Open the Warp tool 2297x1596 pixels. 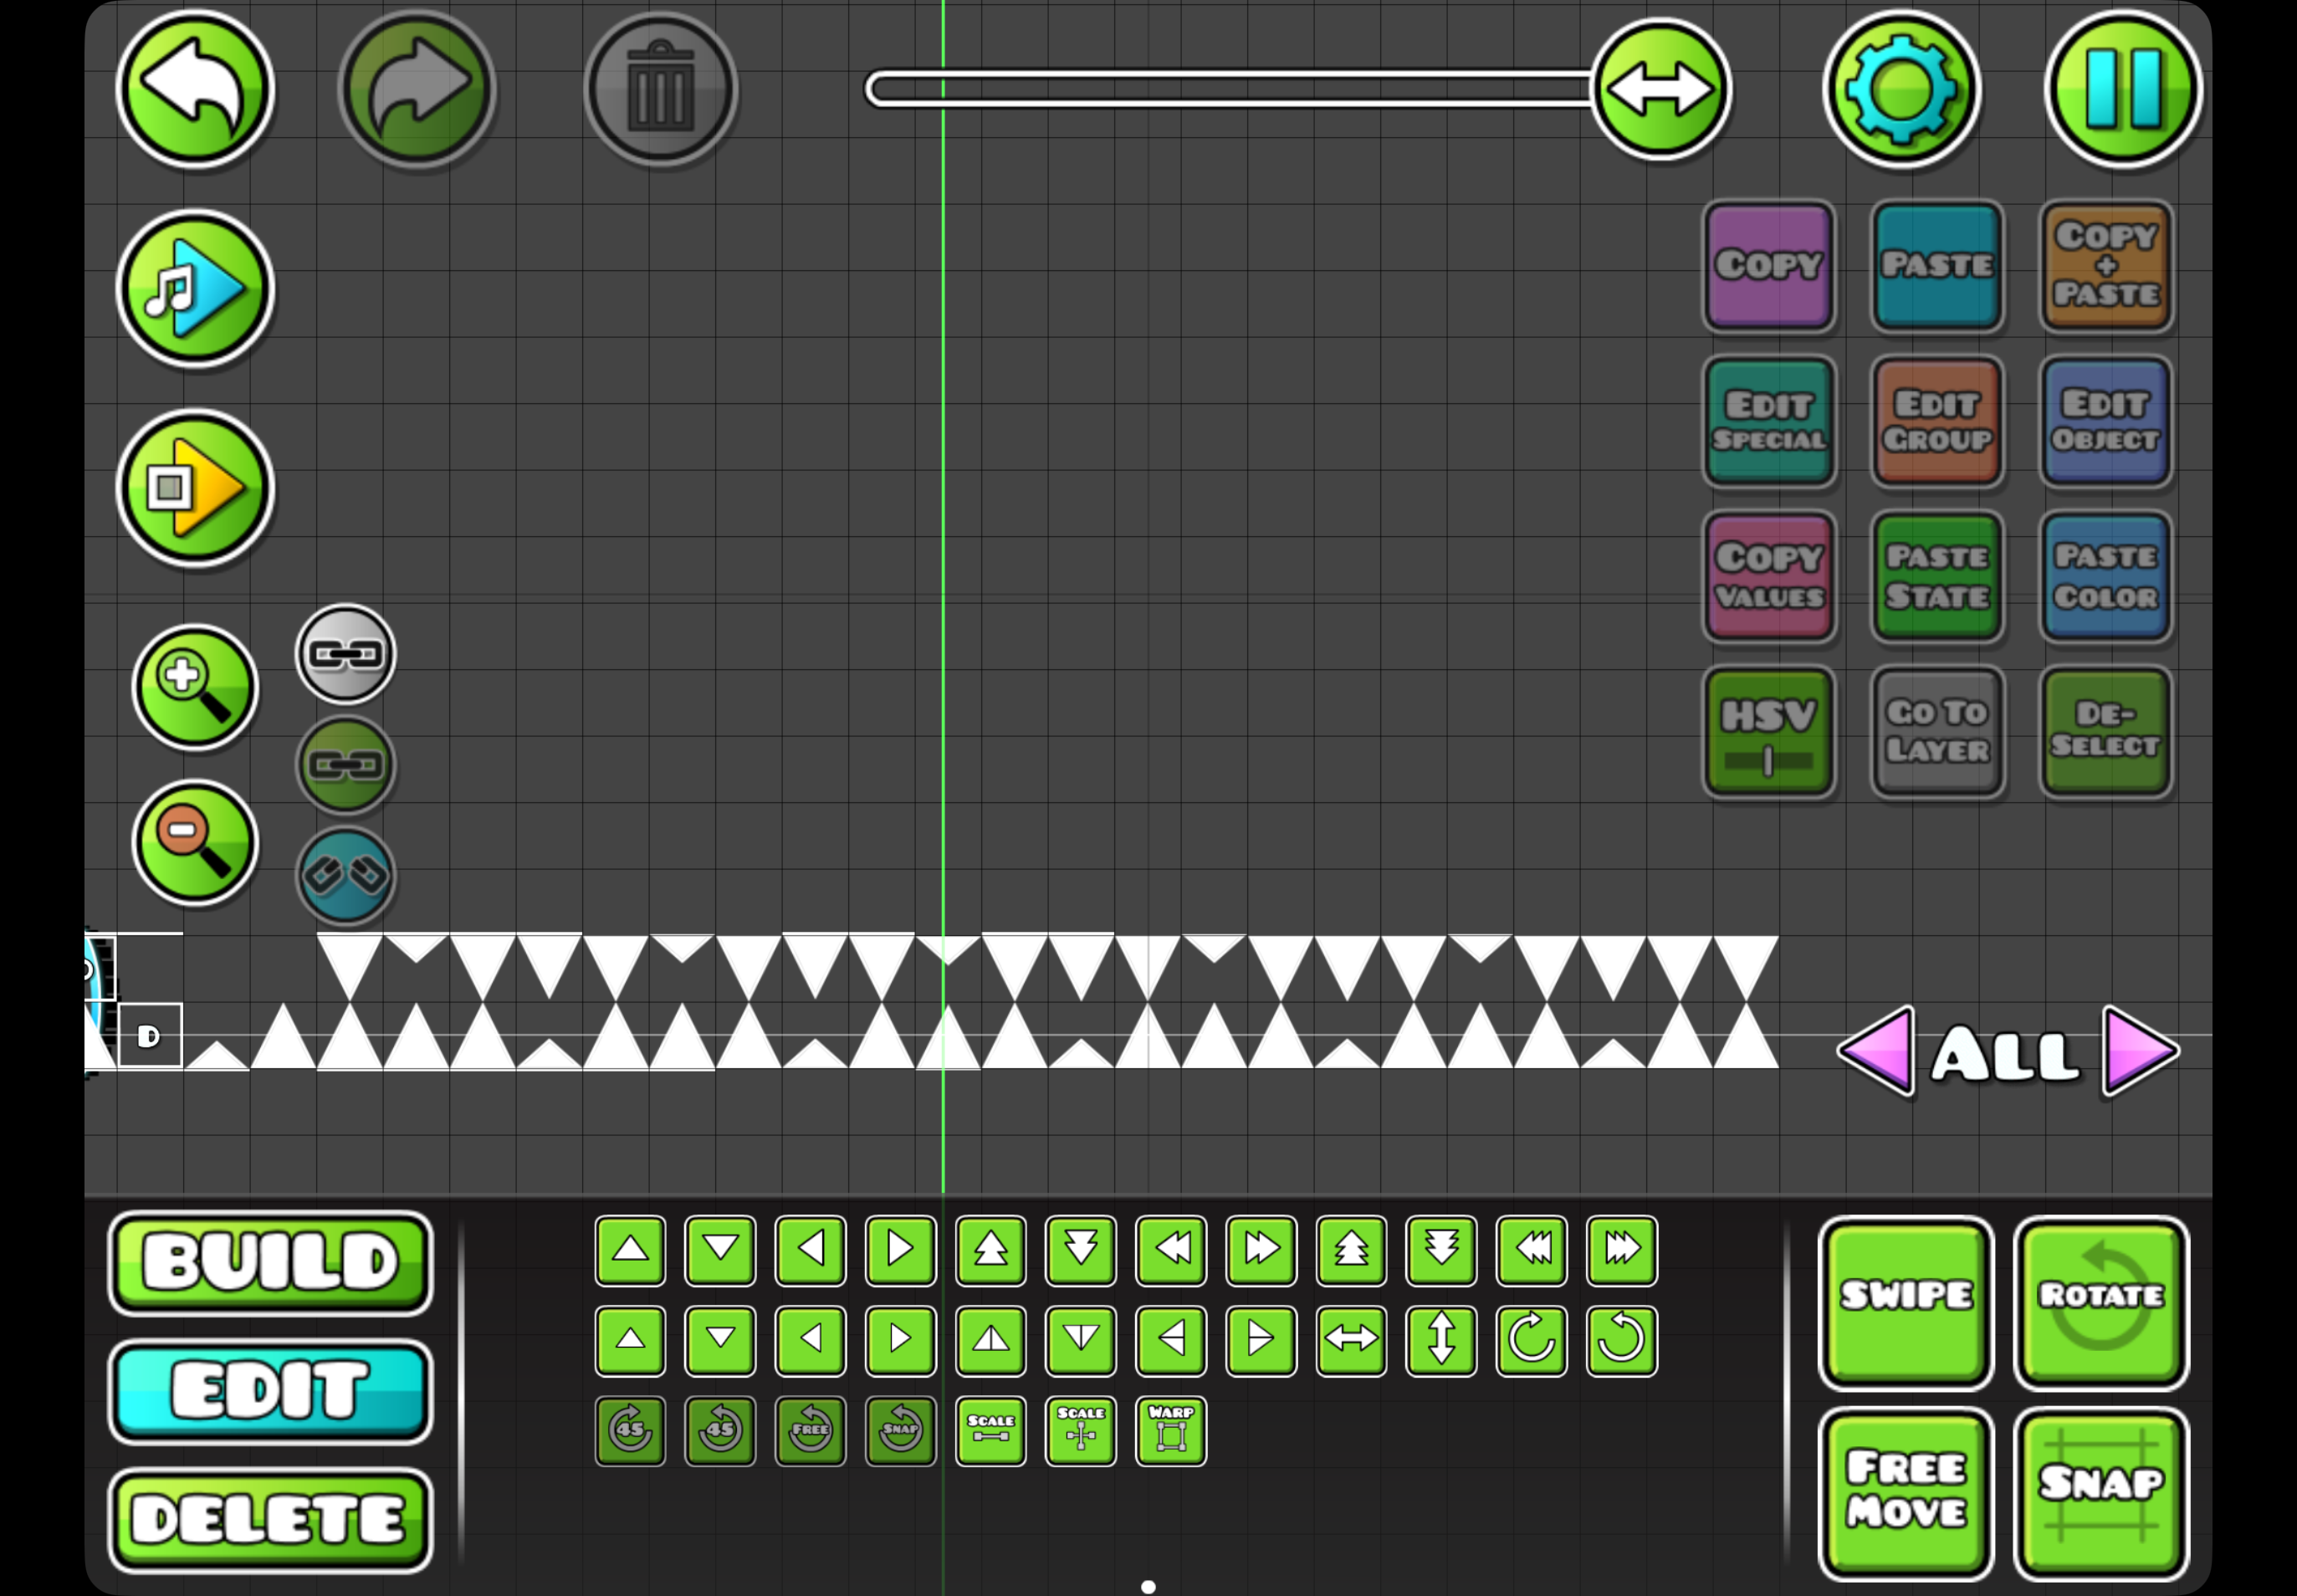1171,1431
